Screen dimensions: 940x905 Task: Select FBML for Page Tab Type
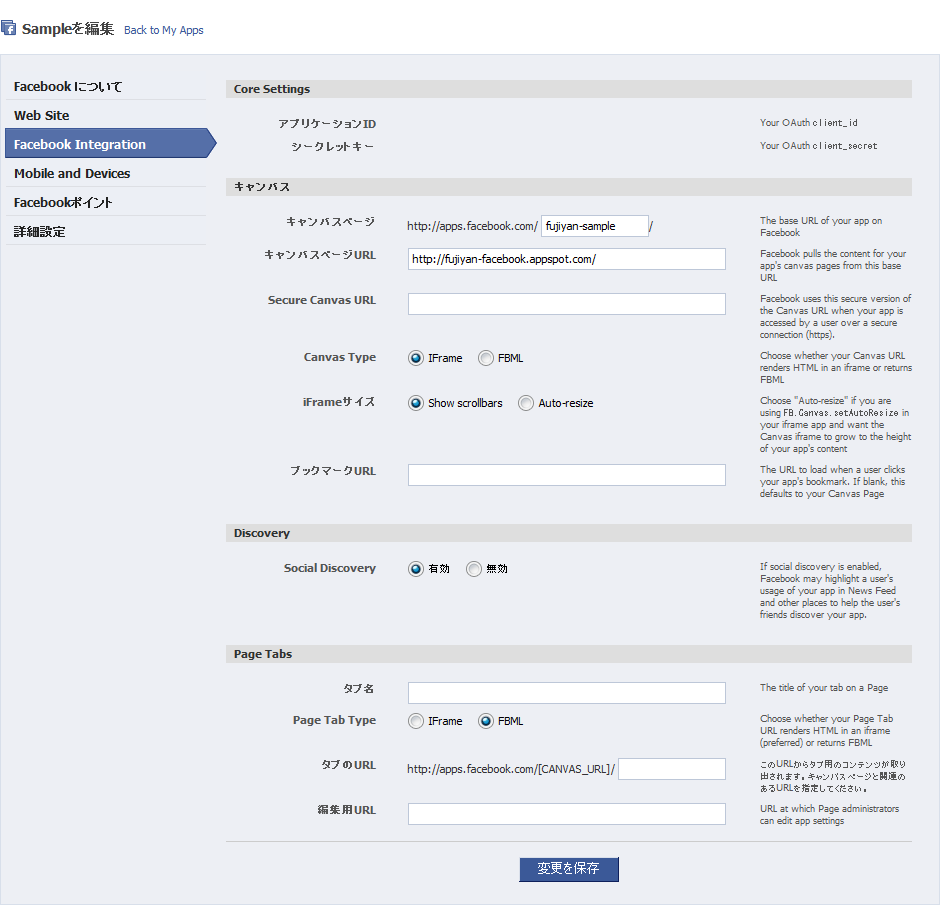click(x=486, y=721)
